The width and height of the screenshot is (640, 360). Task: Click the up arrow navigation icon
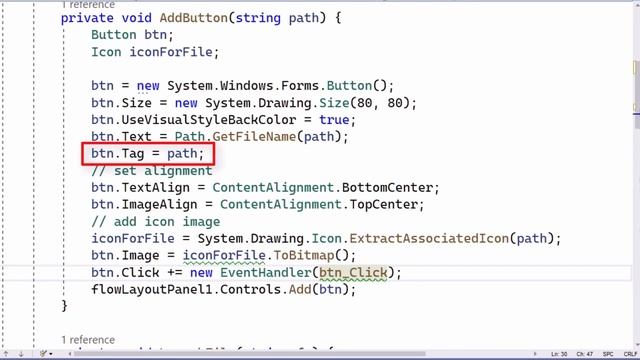coord(6,354)
